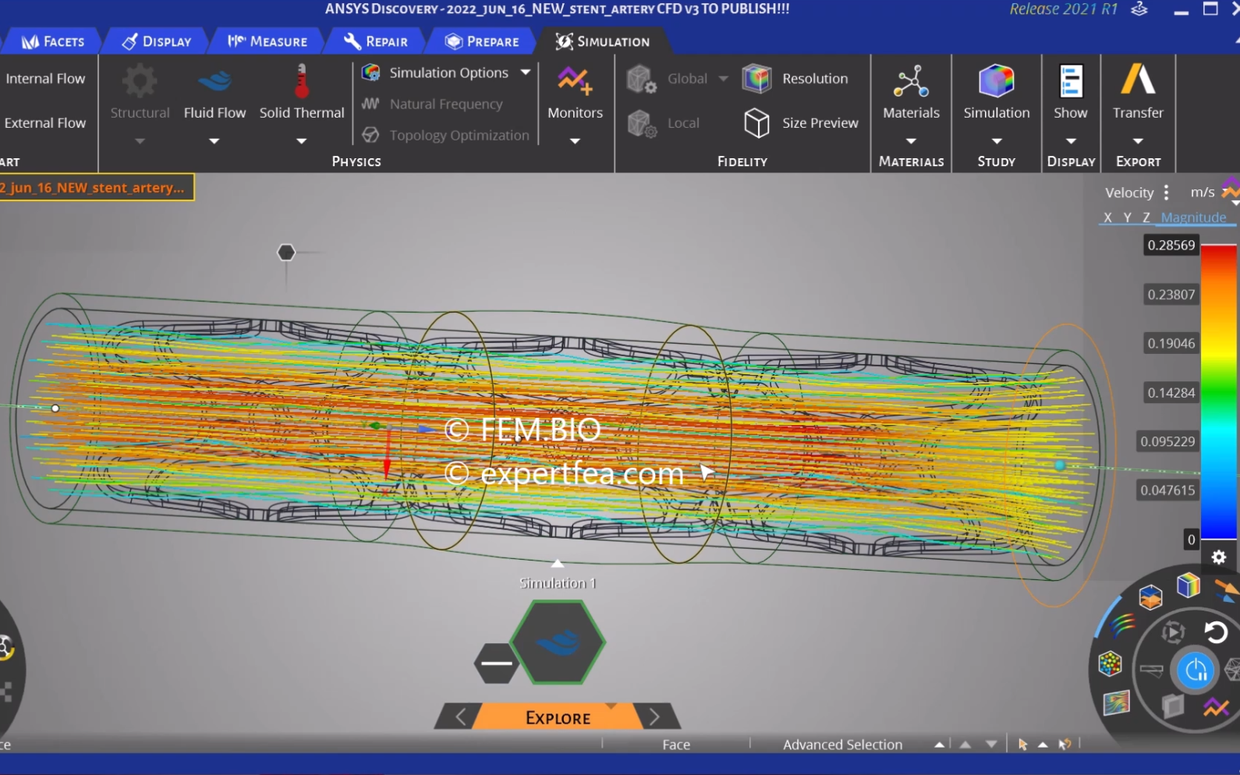Click the Explore mode button
The height and width of the screenshot is (775, 1240).
(x=557, y=716)
